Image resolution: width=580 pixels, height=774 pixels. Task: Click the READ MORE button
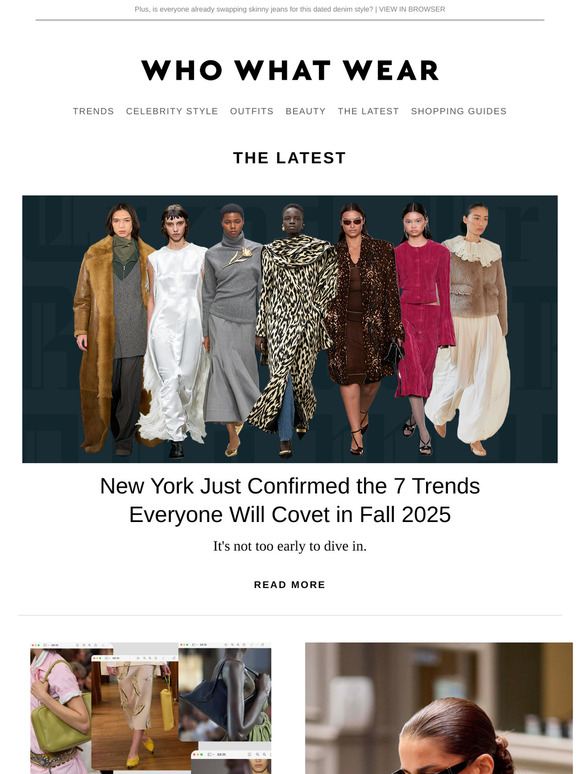click(x=290, y=584)
